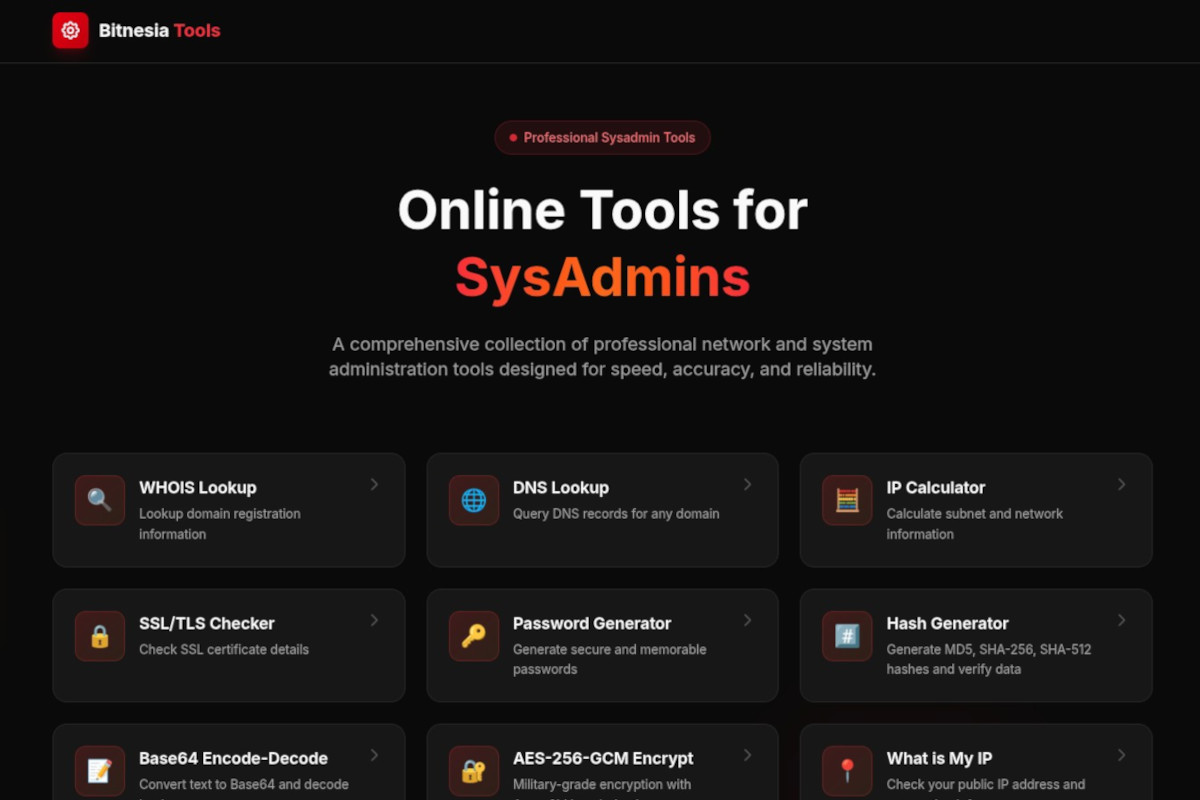Click the SSL/TLS Checker padlock icon
Viewport: 1200px width, 800px height.
pyautogui.click(x=100, y=636)
